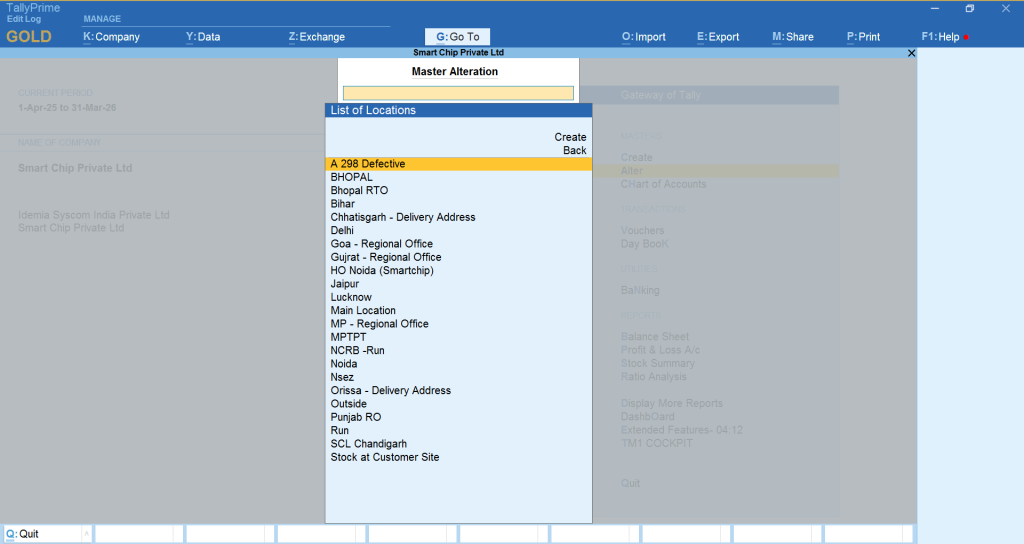Select the A 298 Defective location
1024x544 pixels.
click(368, 164)
